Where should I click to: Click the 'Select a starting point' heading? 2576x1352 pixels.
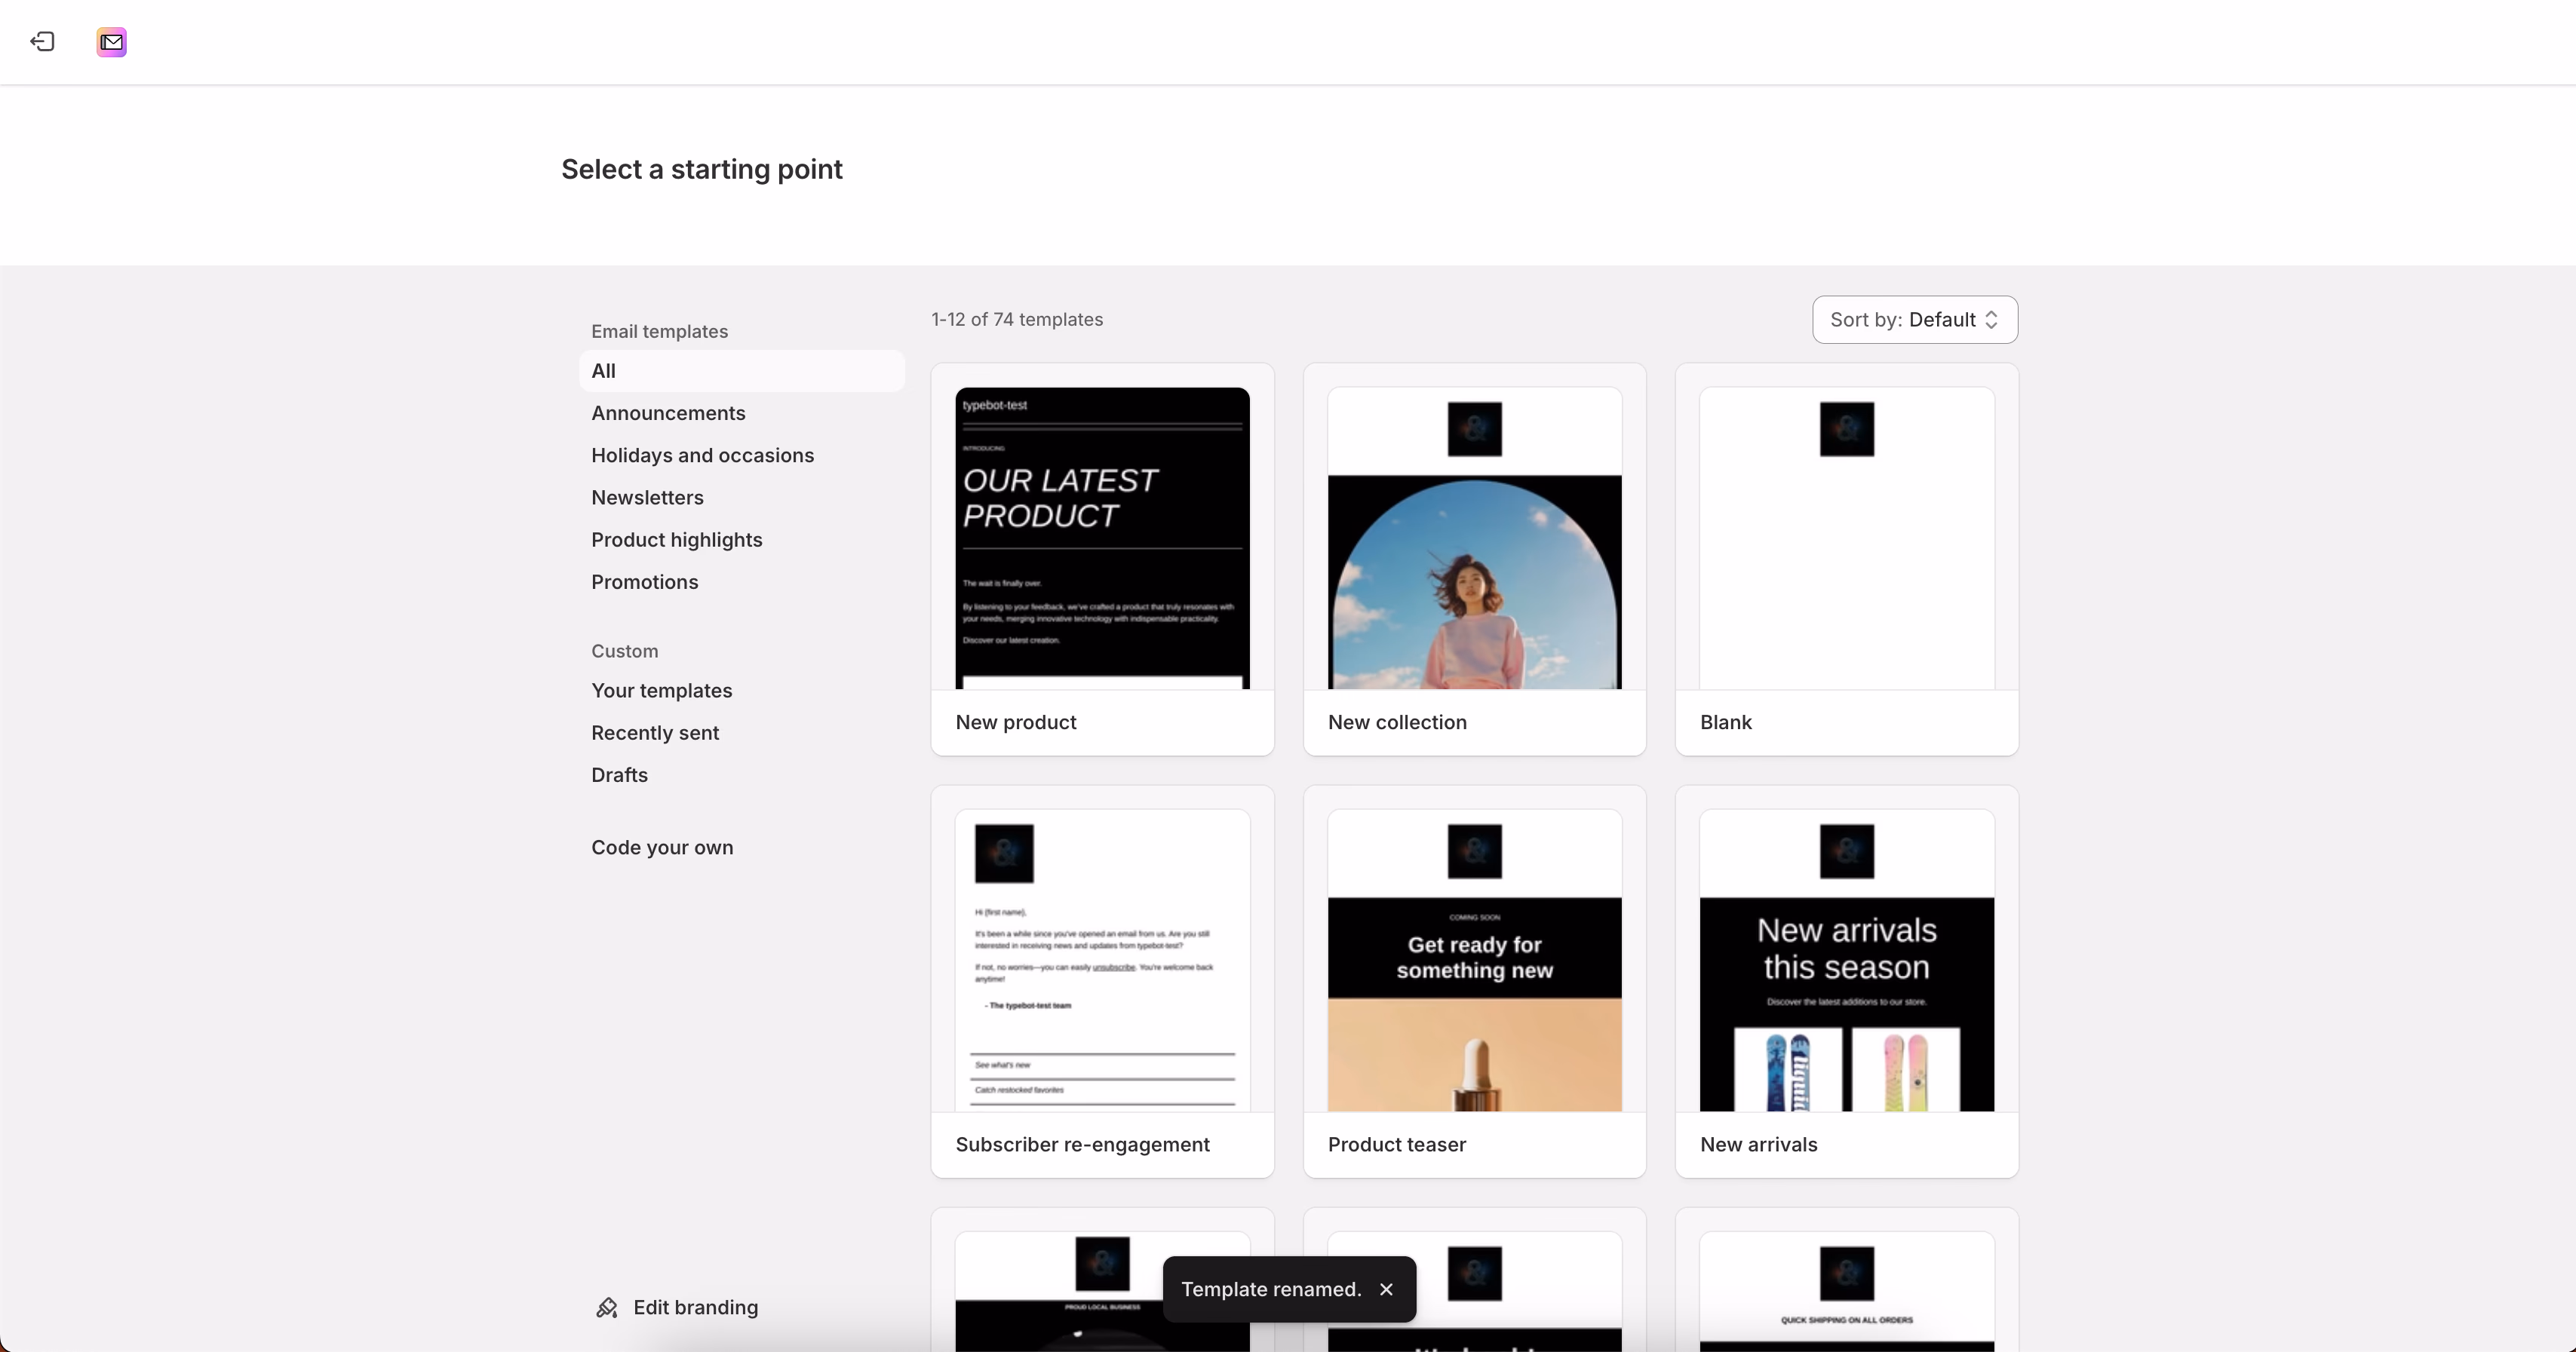(701, 169)
